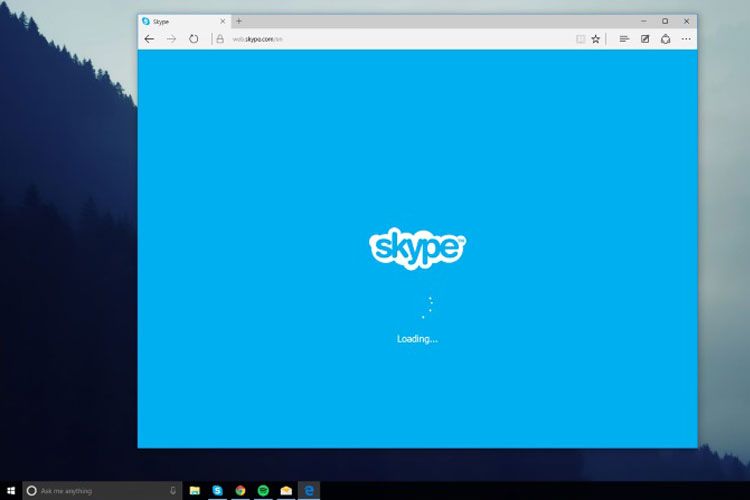Maximize the Edge window
750x500 pixels.
tap(665, 21)
